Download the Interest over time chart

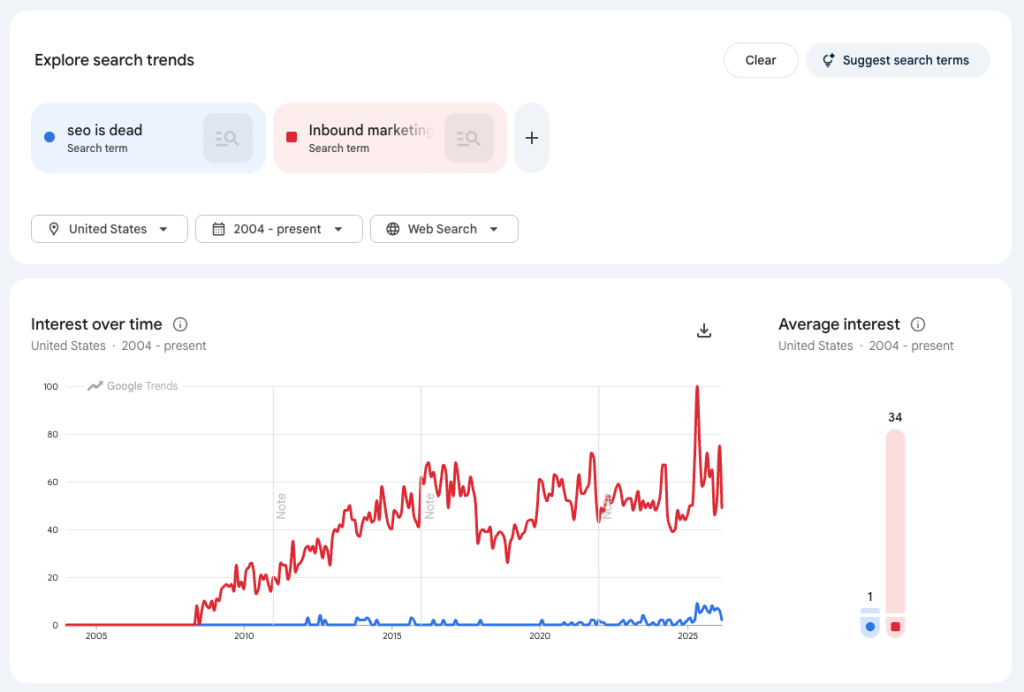pyautogui.click(x=704, y=331)
